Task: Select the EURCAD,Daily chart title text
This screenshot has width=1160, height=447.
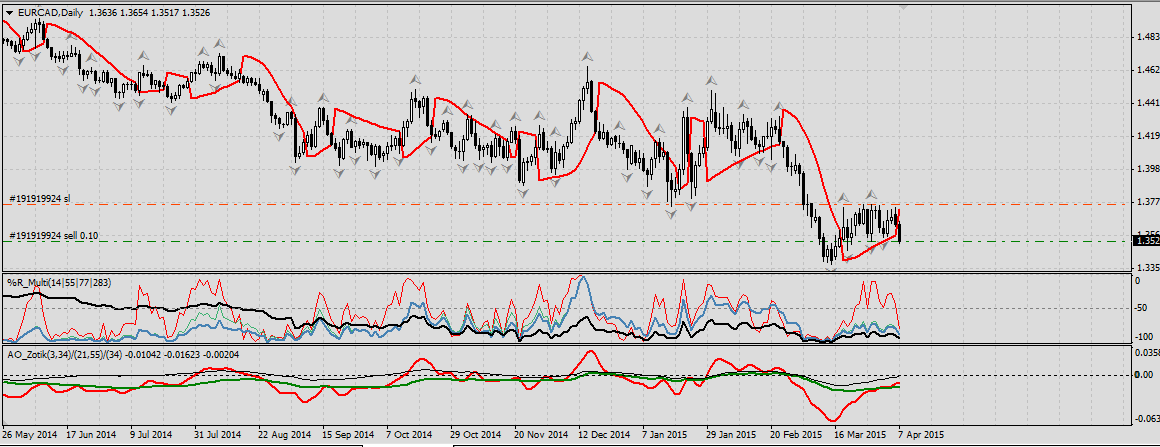Action: 49,13
